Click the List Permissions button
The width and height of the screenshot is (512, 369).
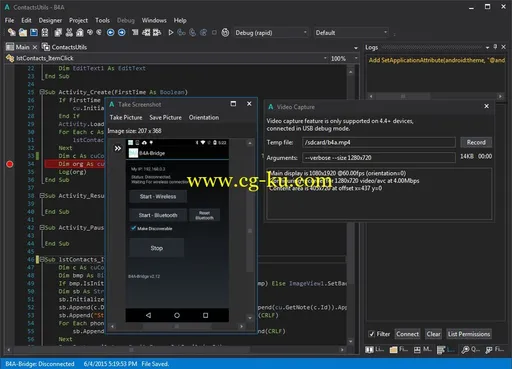[x=469, y=334]
